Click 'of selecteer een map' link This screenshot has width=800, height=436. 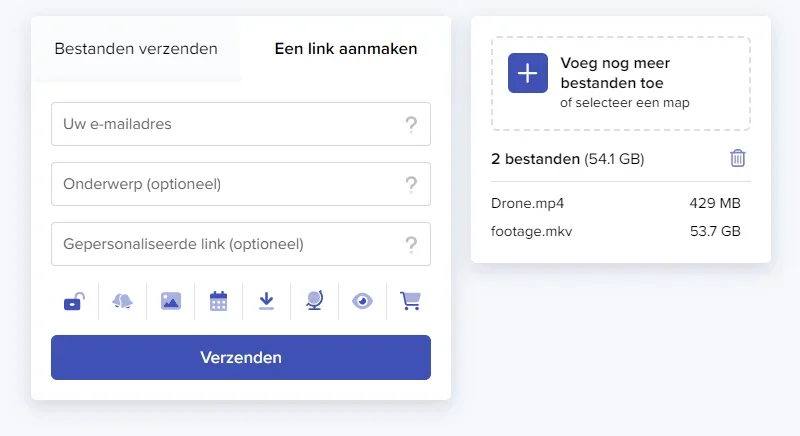tap(625, 102)
